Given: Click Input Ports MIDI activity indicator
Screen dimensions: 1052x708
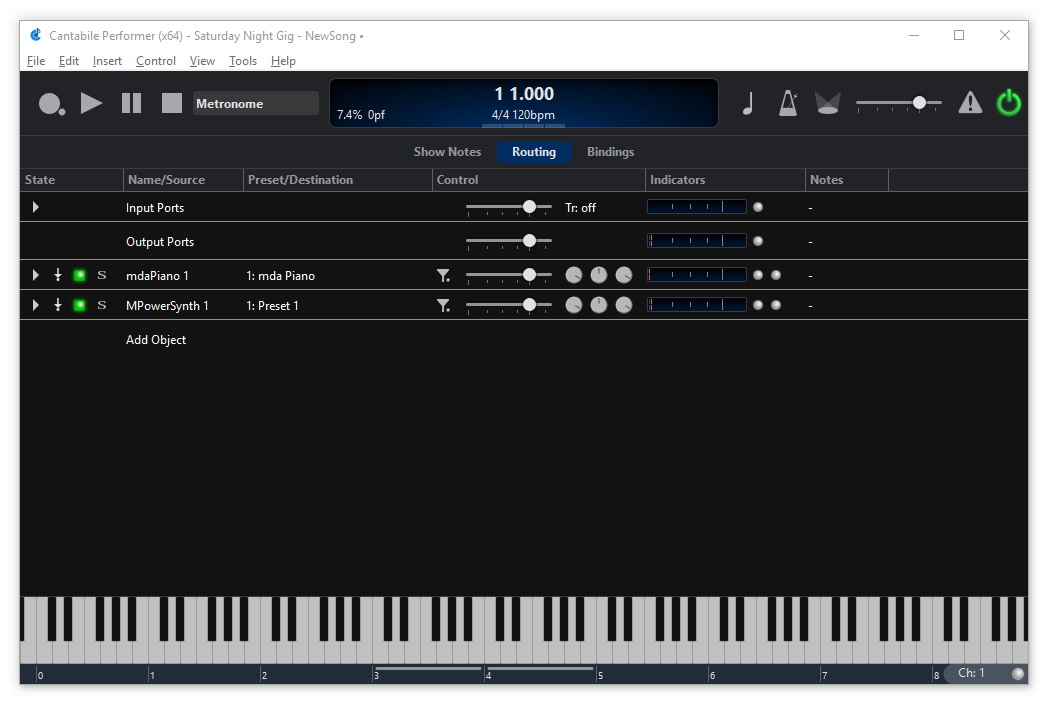Looking at the screenshot, I should (x=758, y=207).
